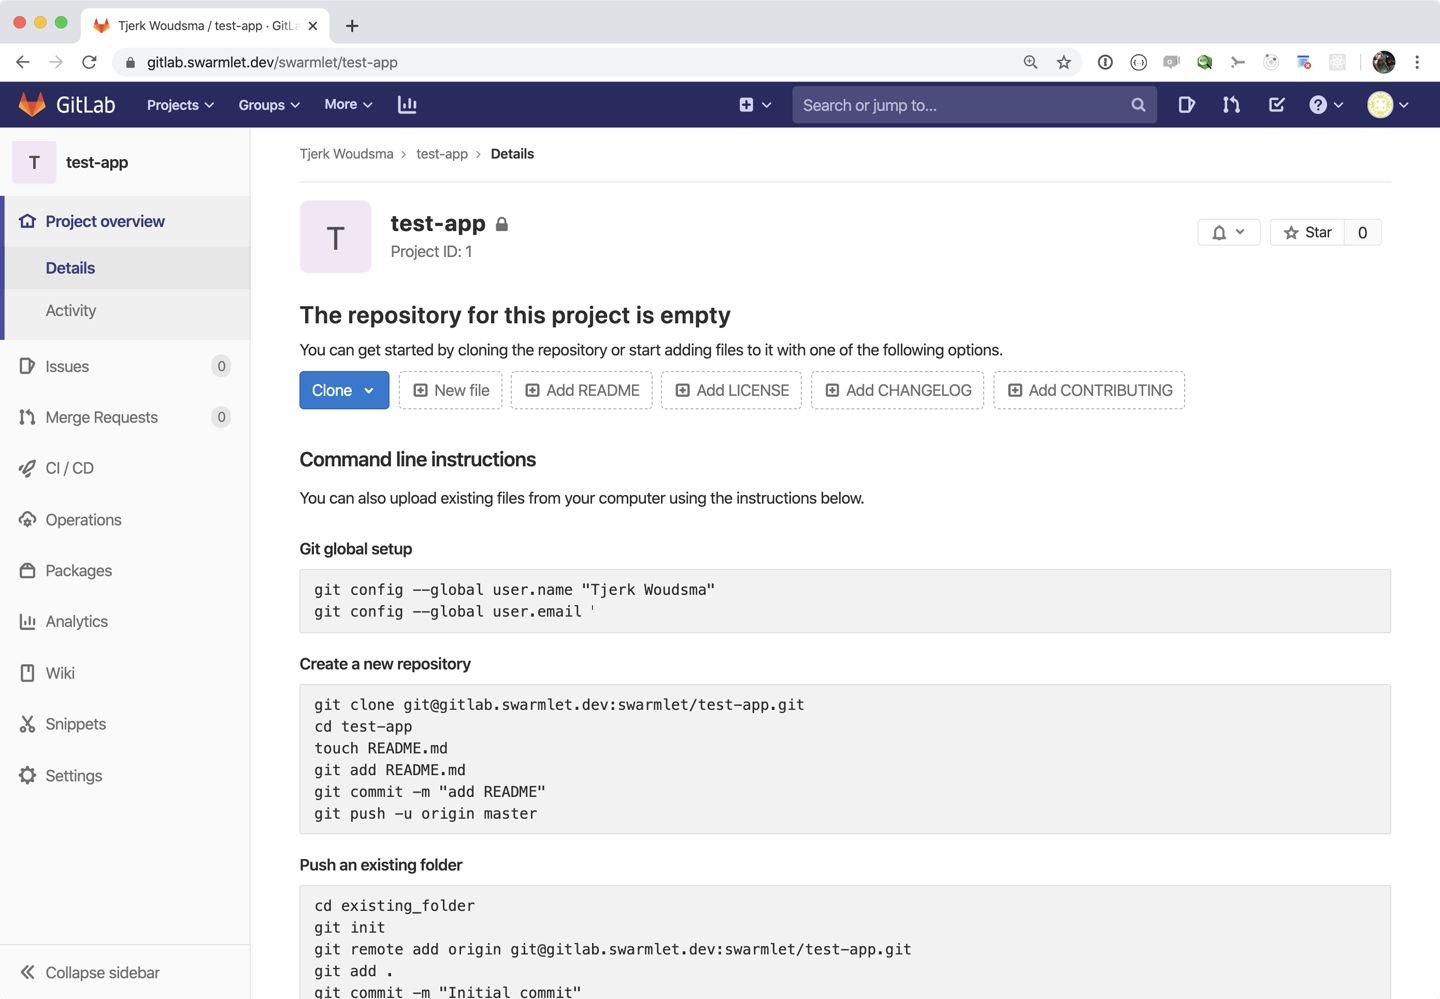Open Settings in the sidebar
The width and height of the screenshot is (1440, 999).
(73, 776)
